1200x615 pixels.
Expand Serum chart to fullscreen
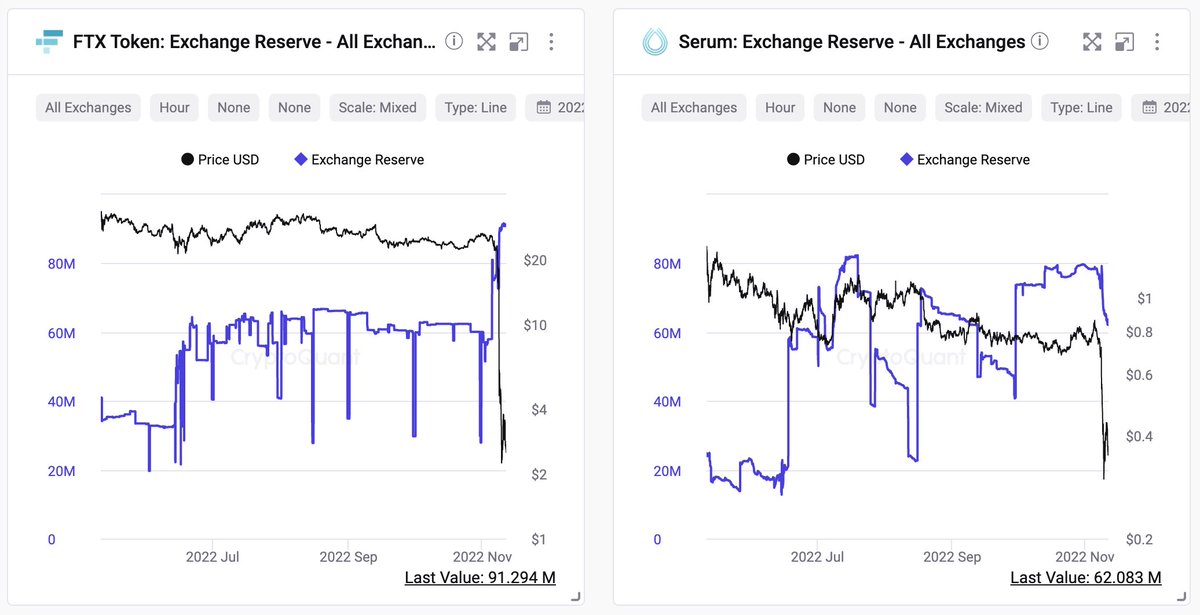[1092, 41]
